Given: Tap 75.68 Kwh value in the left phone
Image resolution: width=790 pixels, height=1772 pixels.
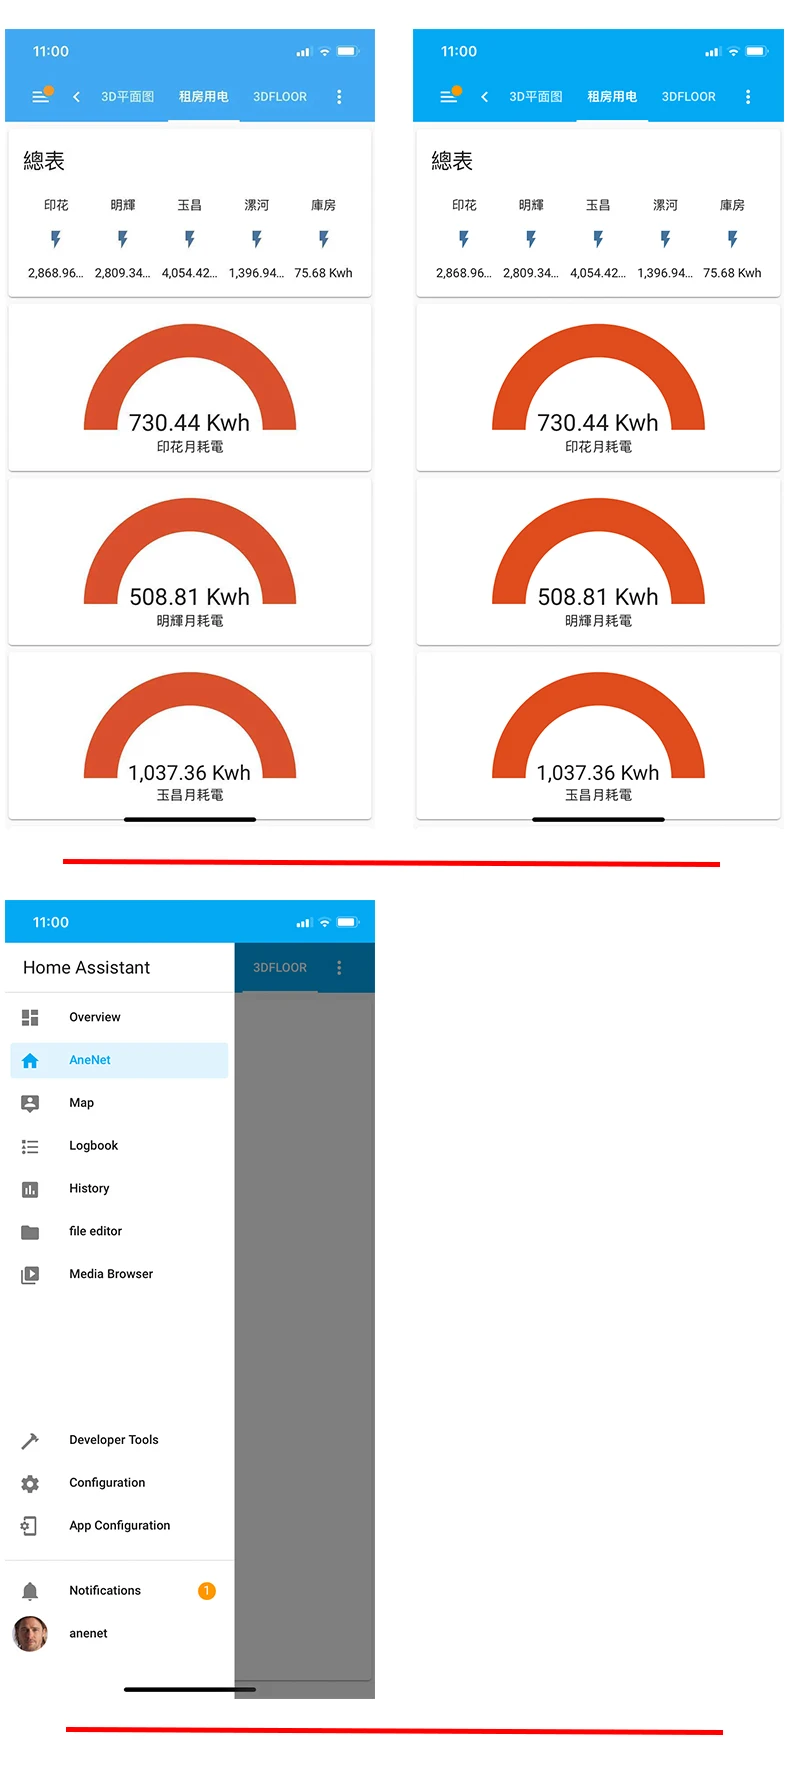Looking at the screenshot, I should pyautogui.click(x=324, y=273).
